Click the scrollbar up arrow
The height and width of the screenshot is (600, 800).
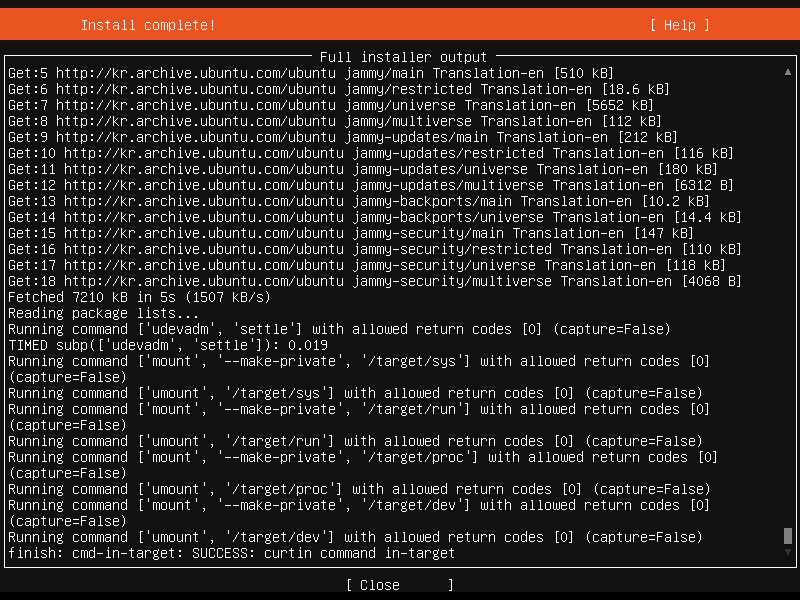click(788, 72)
